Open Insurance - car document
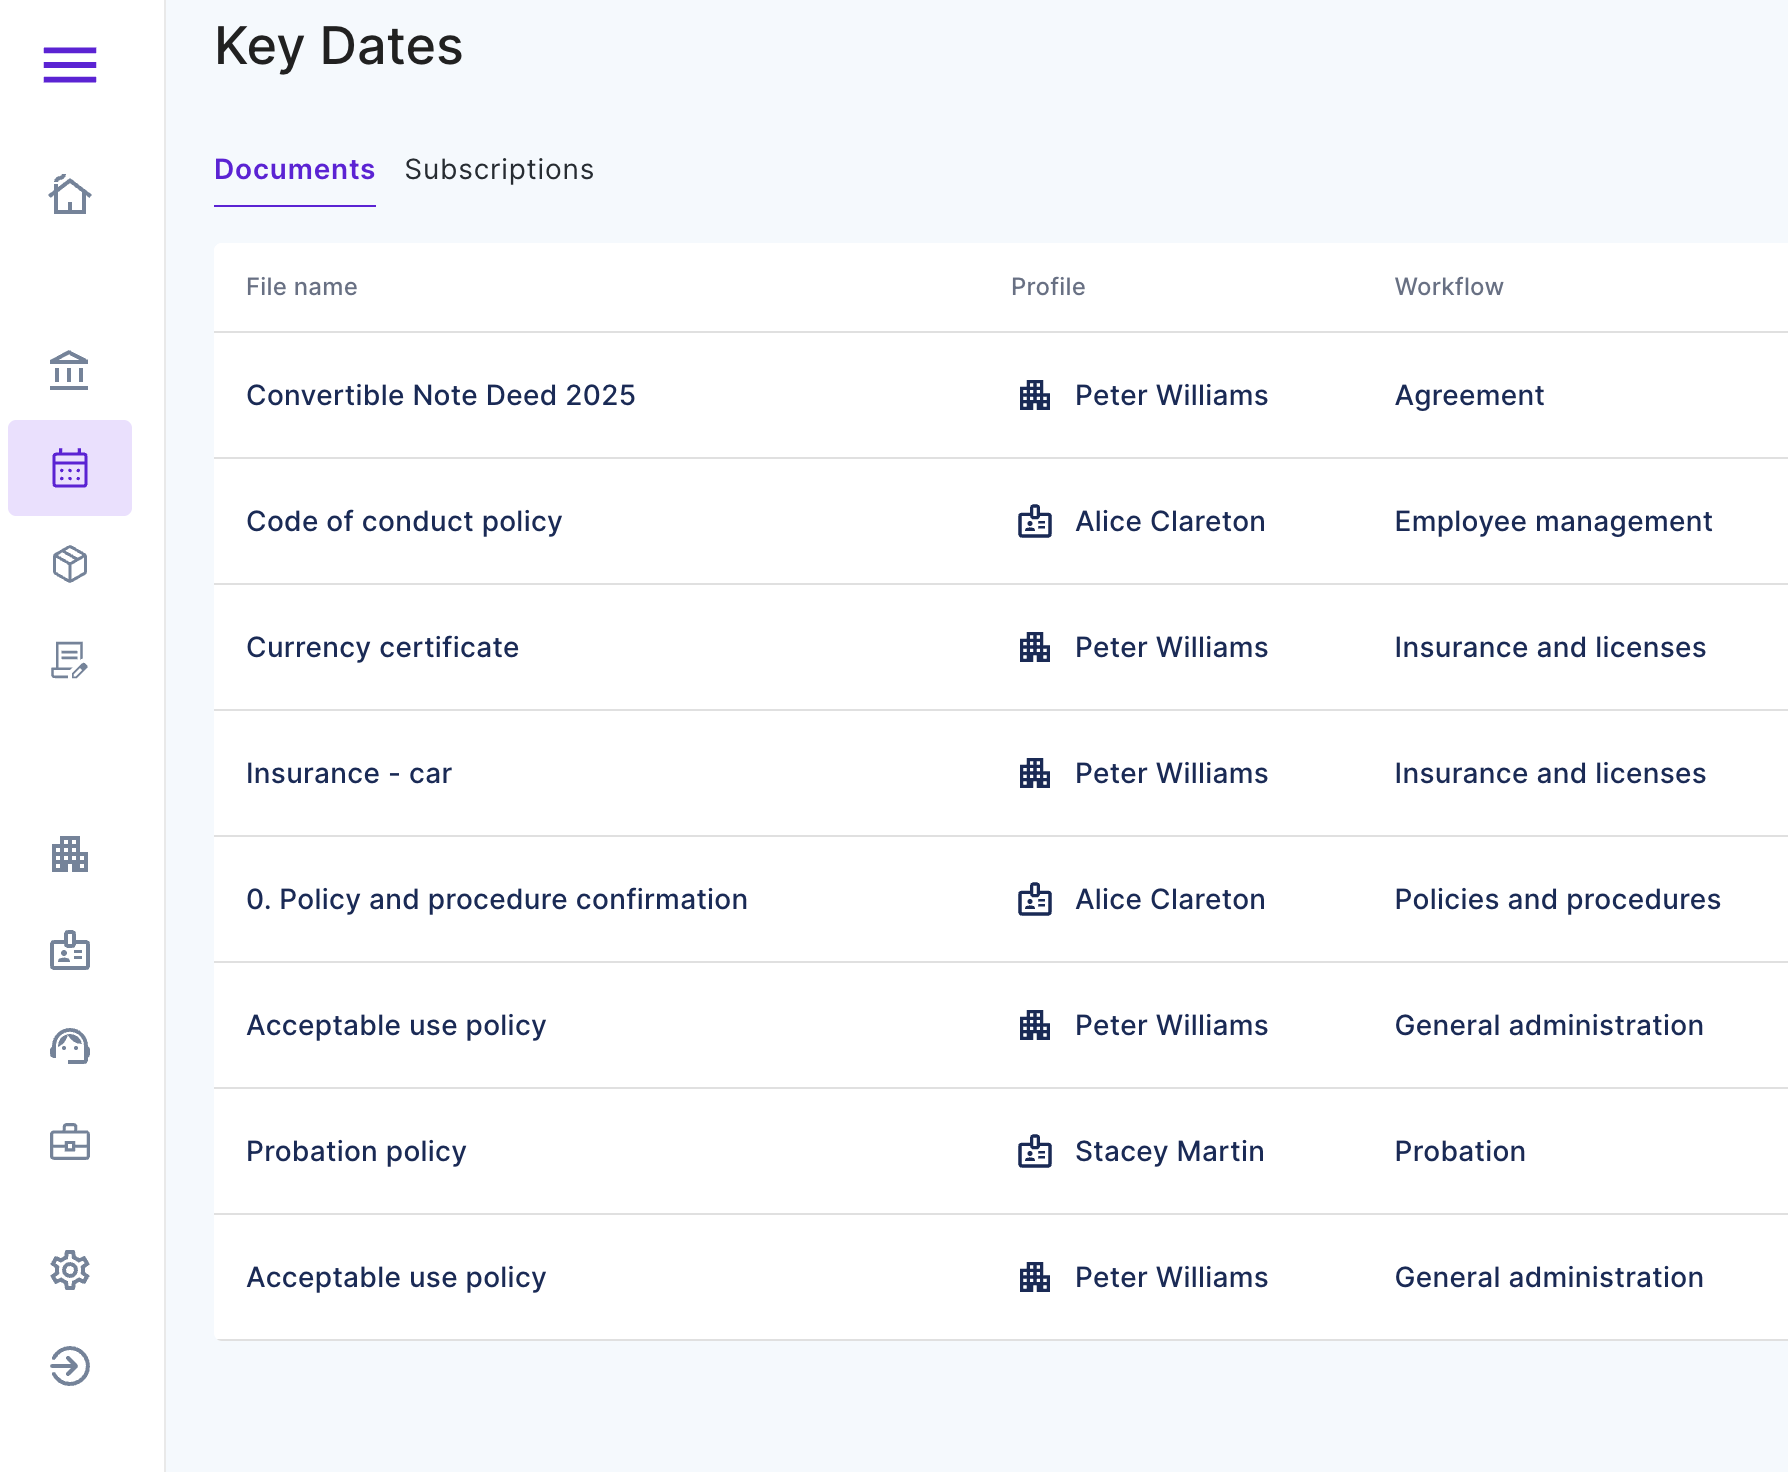This screenshot has width=1788, height=1472. (349, 774)
